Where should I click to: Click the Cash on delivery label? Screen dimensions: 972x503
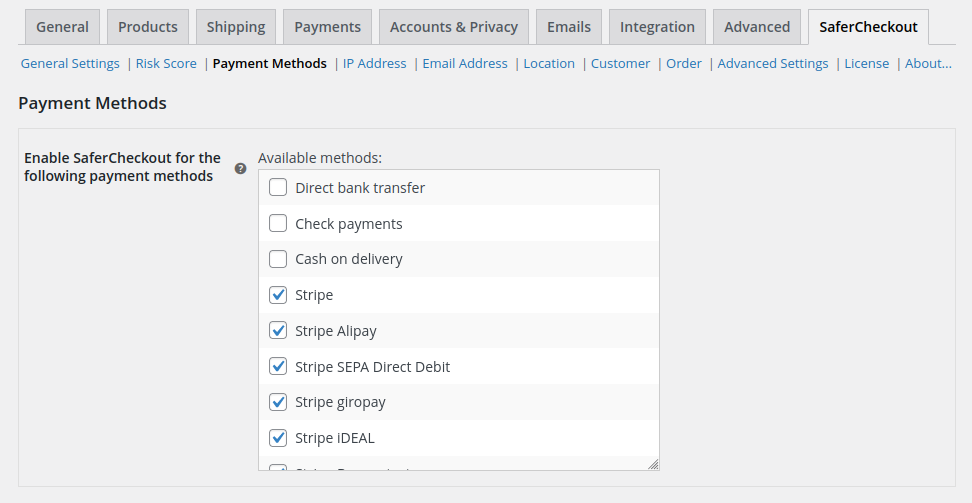tap(348, 259)
